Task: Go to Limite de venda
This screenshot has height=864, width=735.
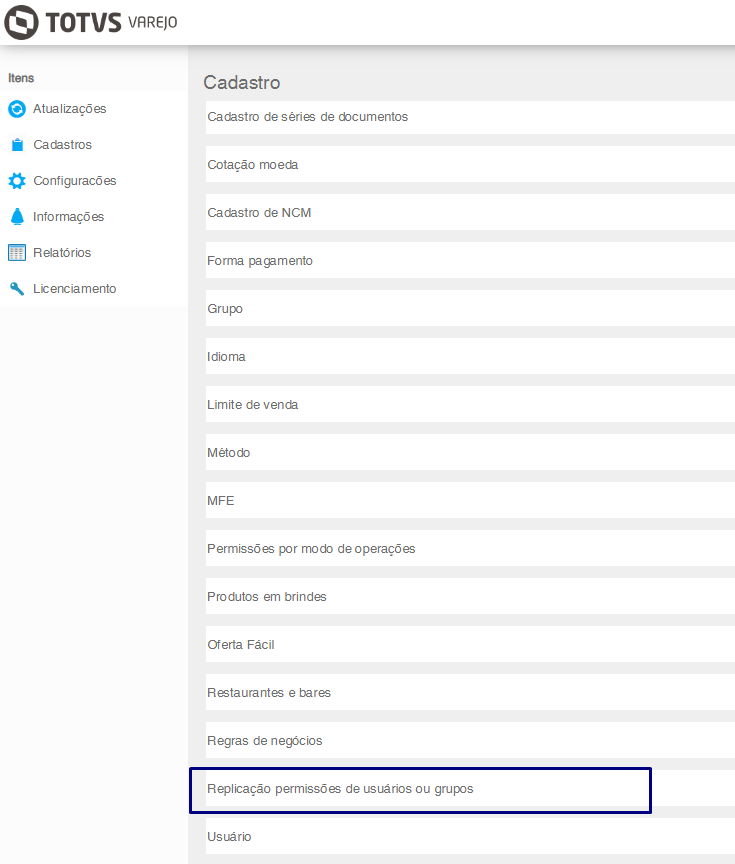Action: (253, 405)
